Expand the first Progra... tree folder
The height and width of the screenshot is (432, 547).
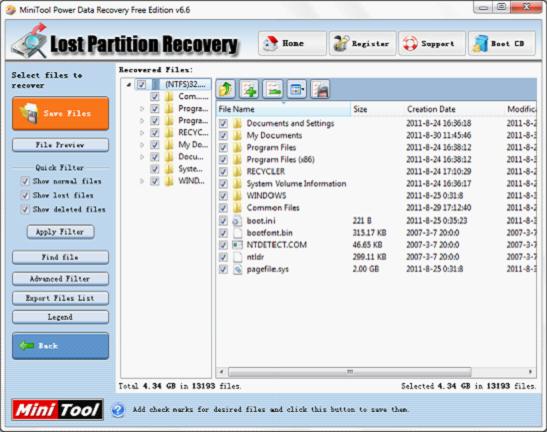[x=142, y=109]
